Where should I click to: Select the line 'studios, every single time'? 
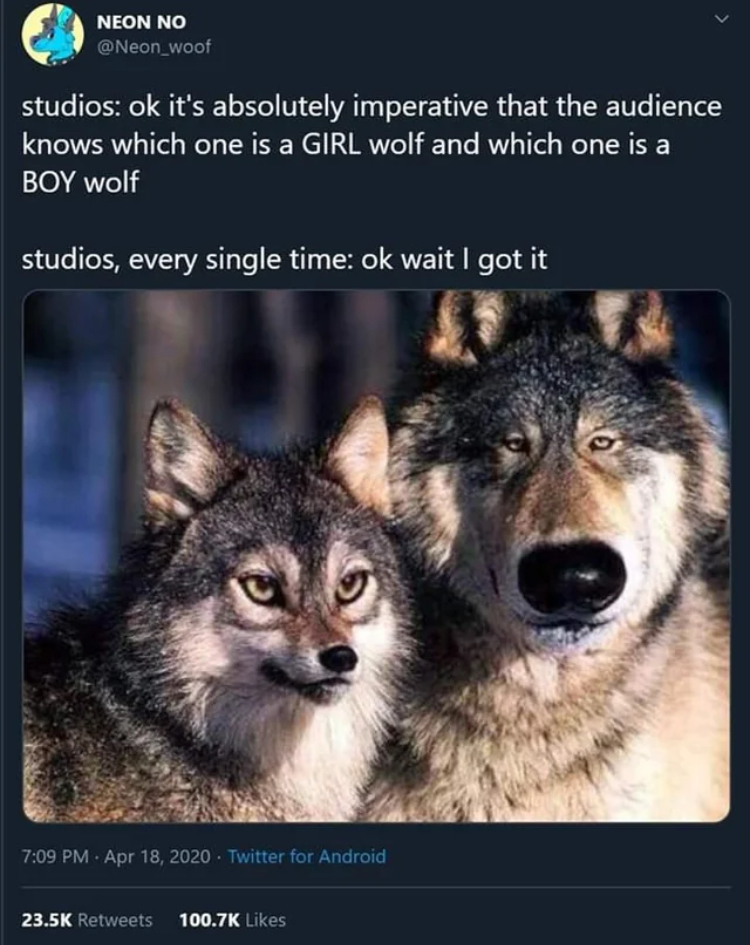click(285, 260)
